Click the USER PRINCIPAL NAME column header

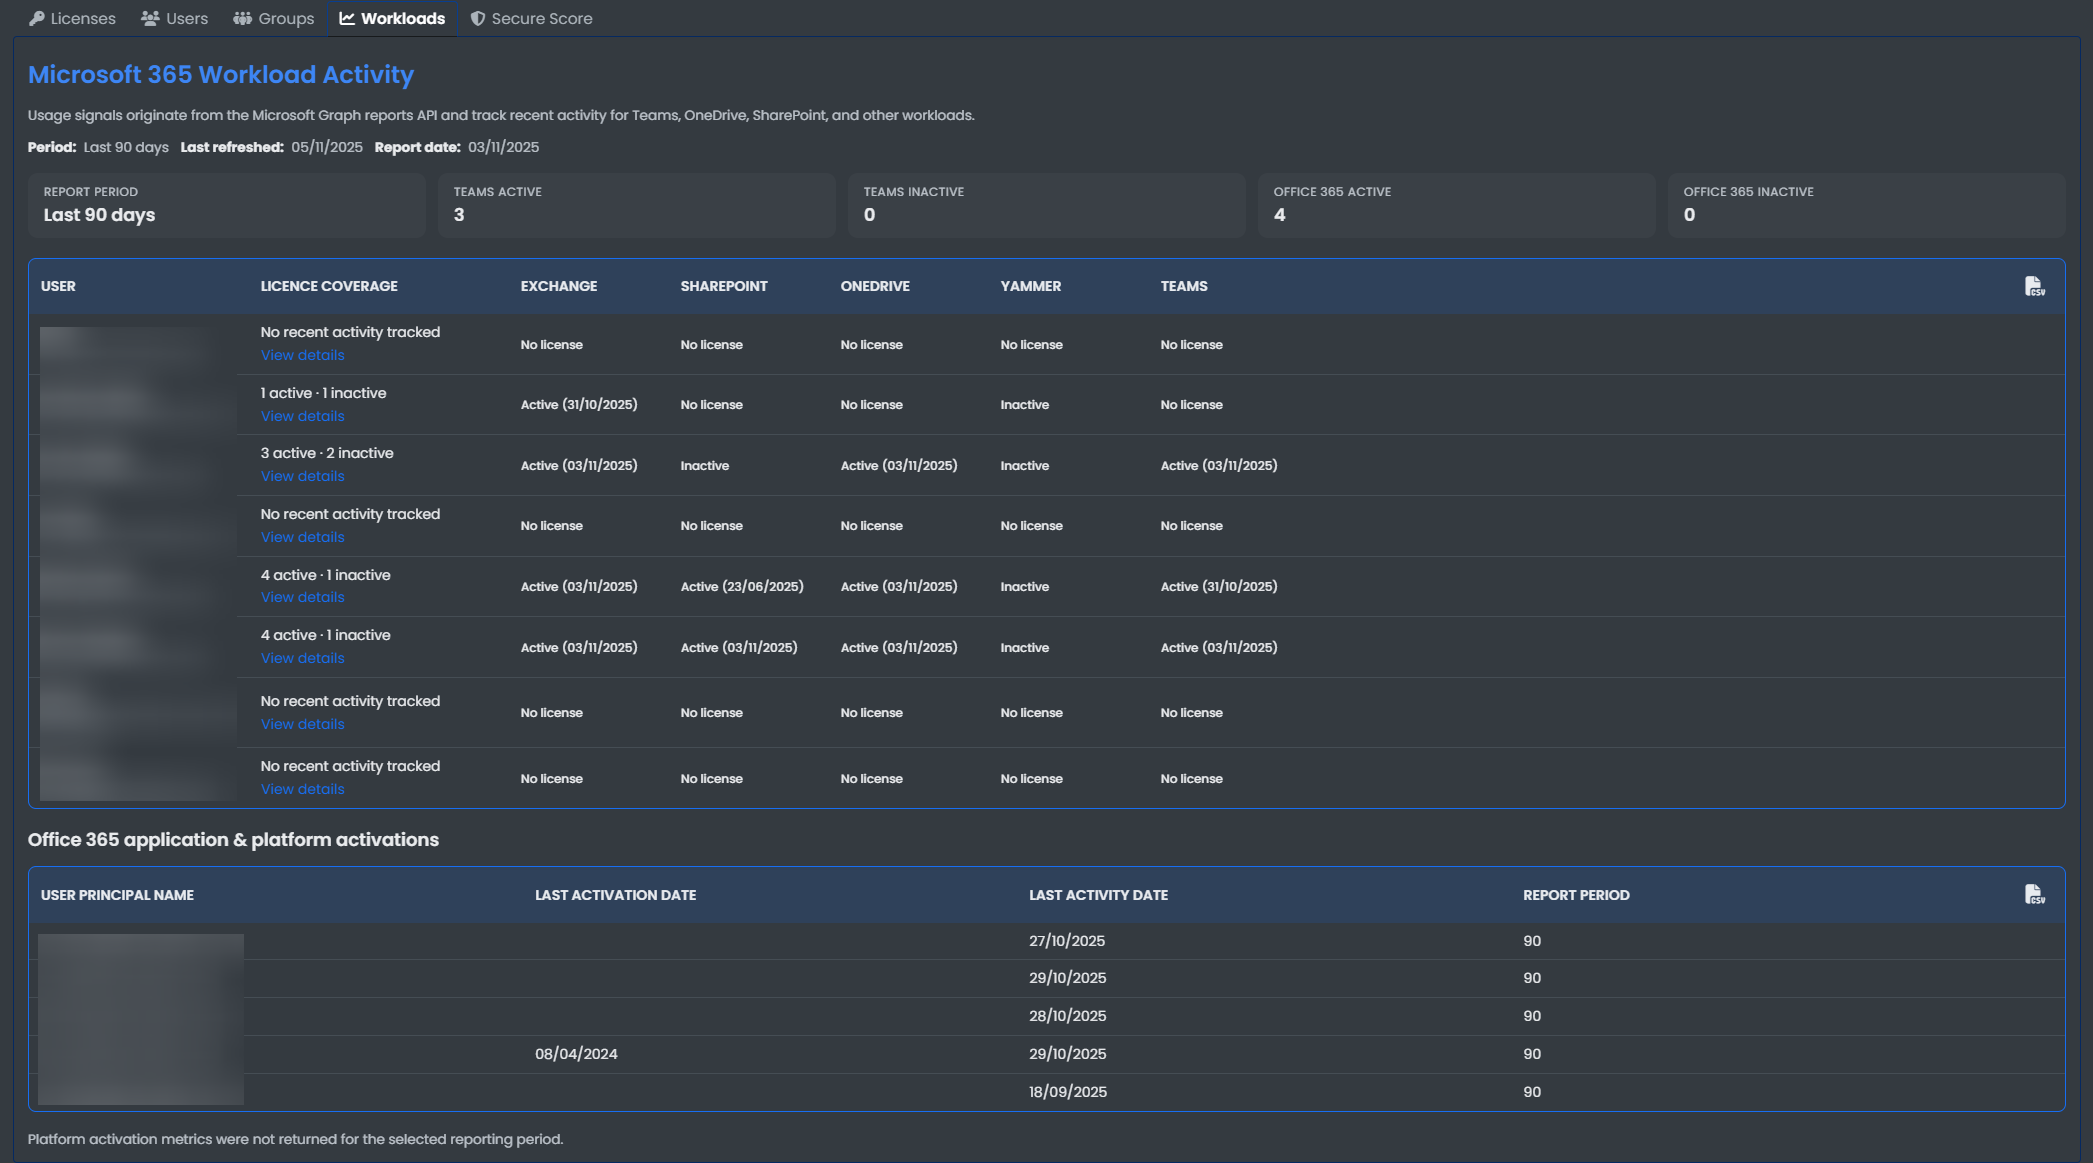117,896
